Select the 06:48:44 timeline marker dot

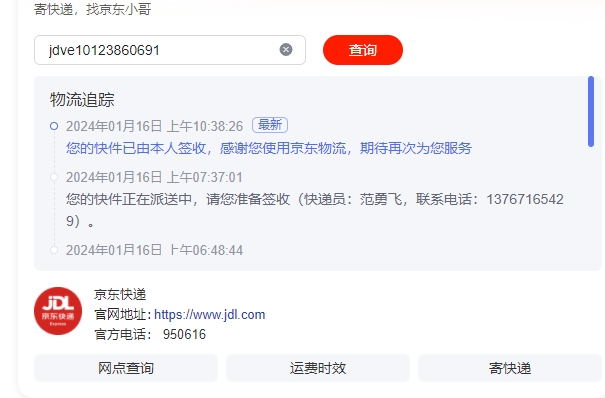pyautogui.click(x=54, y=250)
